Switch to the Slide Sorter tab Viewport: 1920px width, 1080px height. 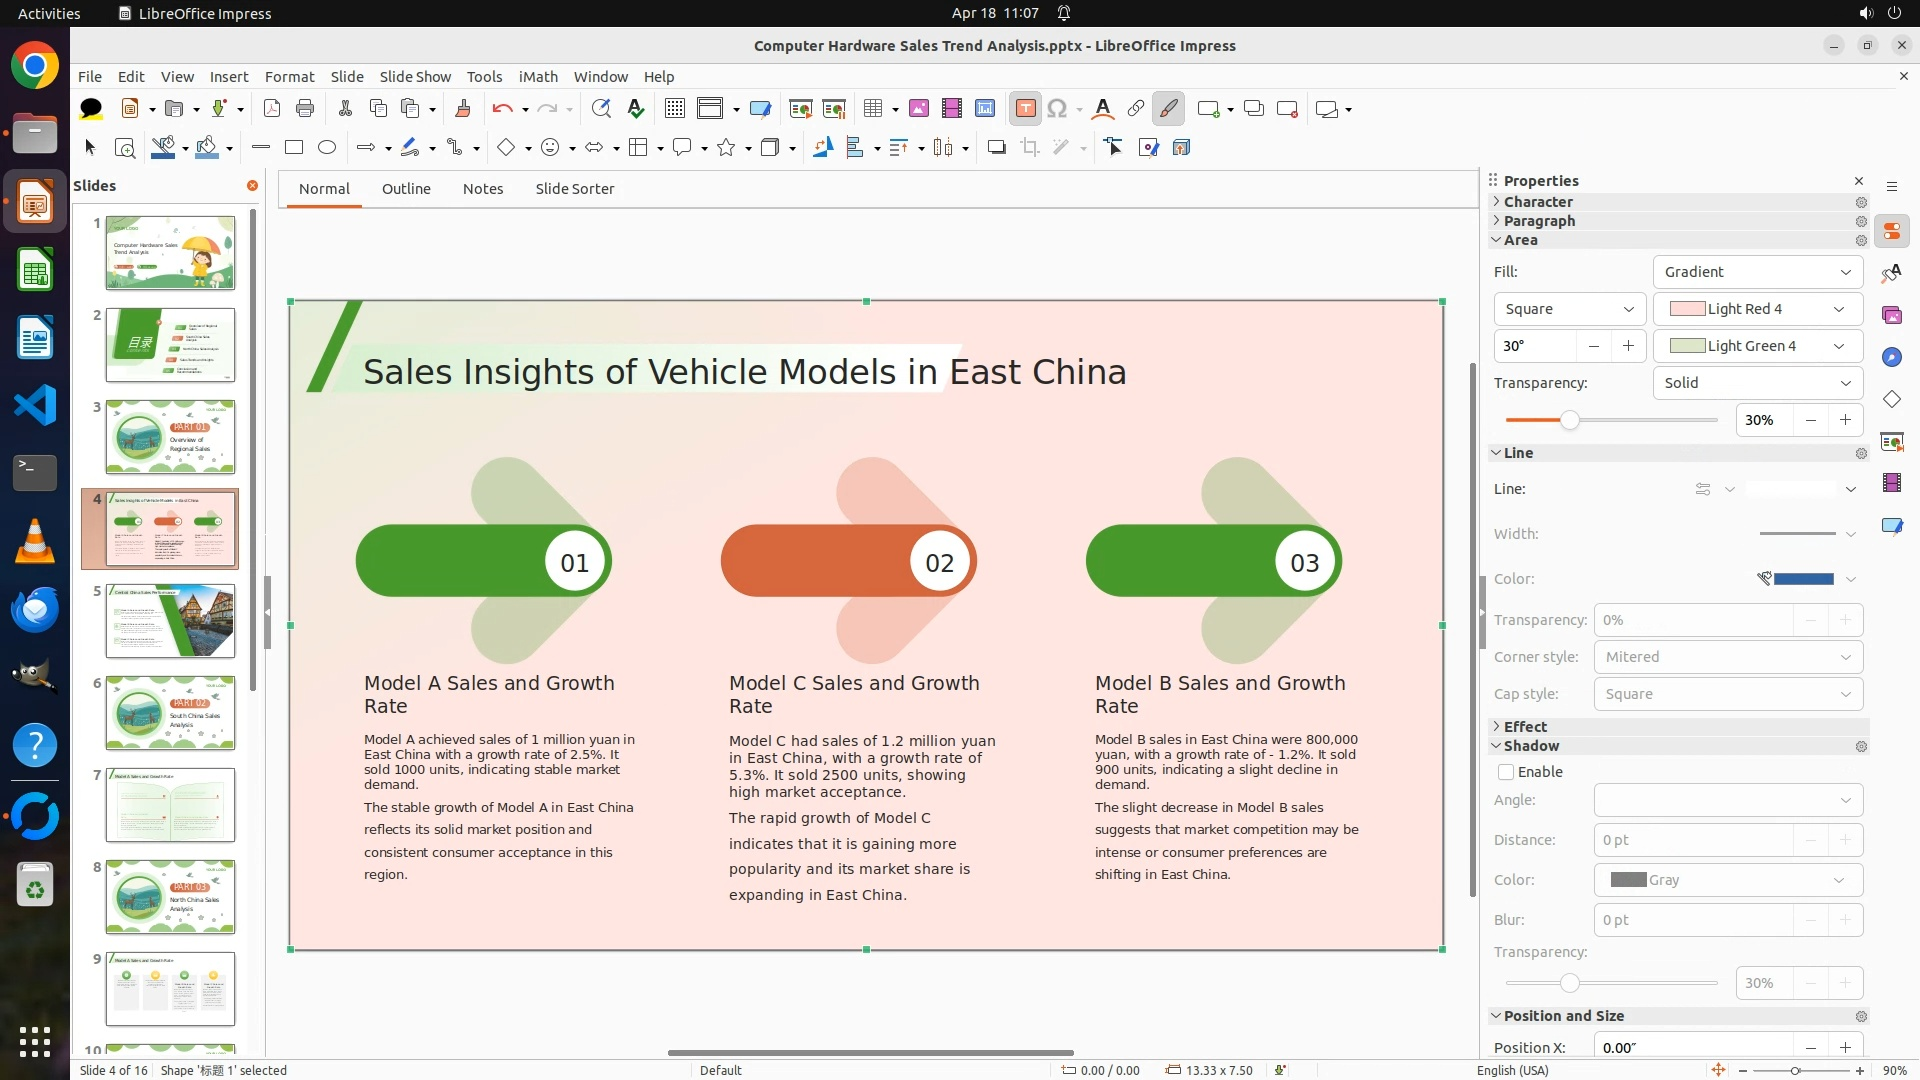pos(574,189)
